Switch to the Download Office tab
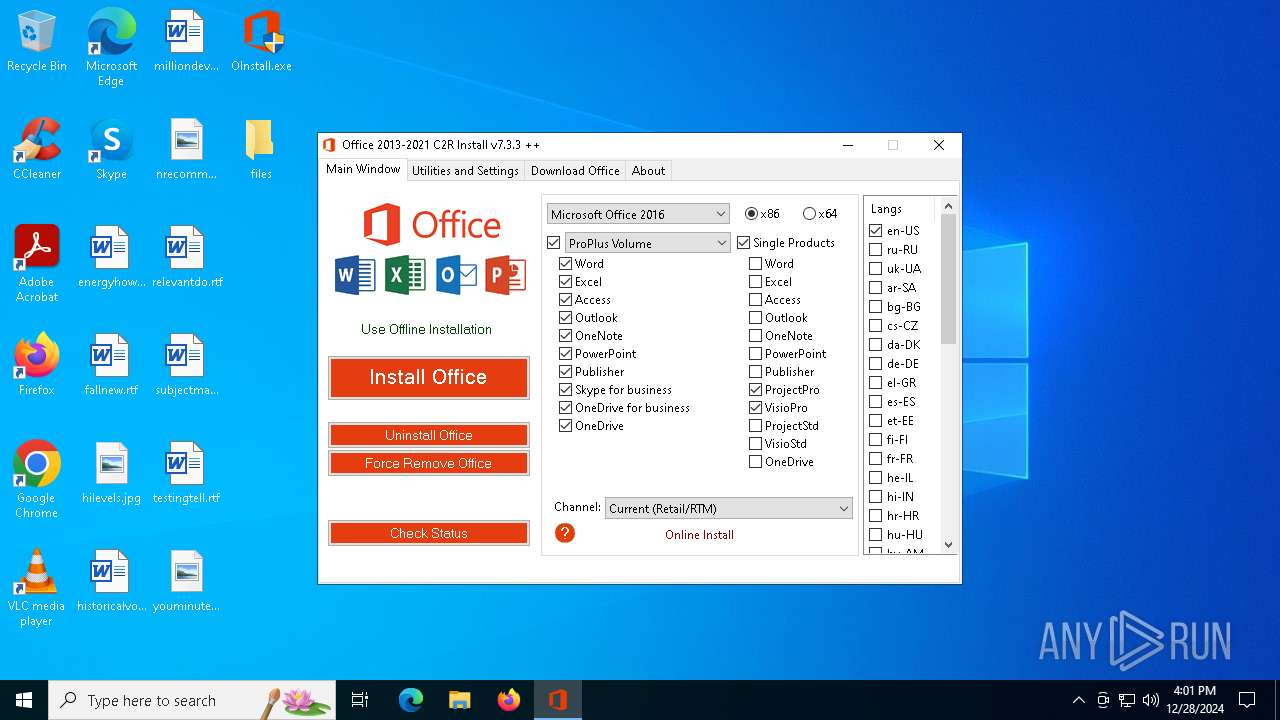1280x720 pixels. [x=575, y=171]
